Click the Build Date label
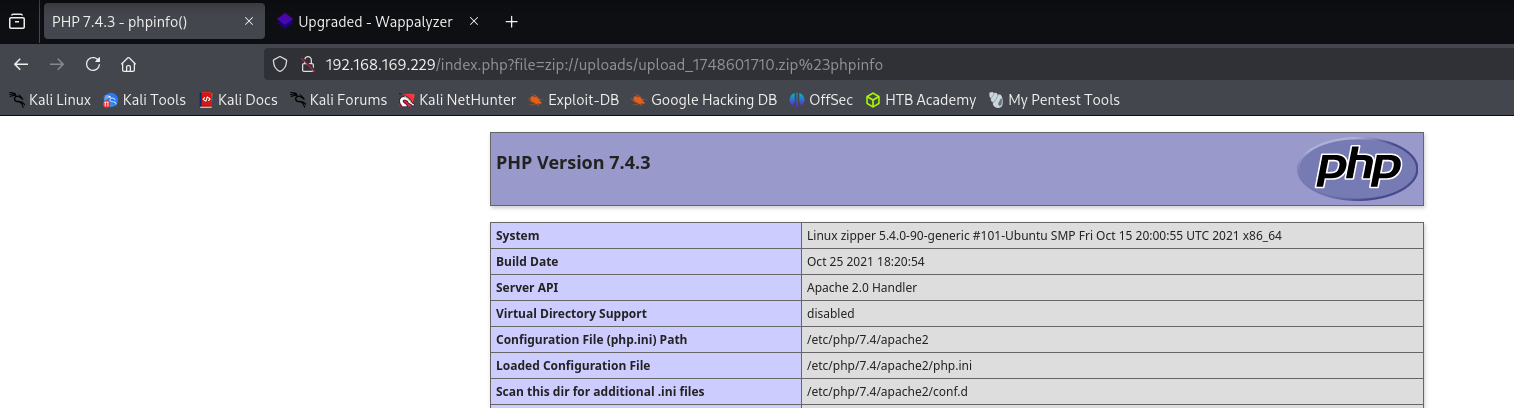This screenshot has width=1514, height=408. click(646, 262)
